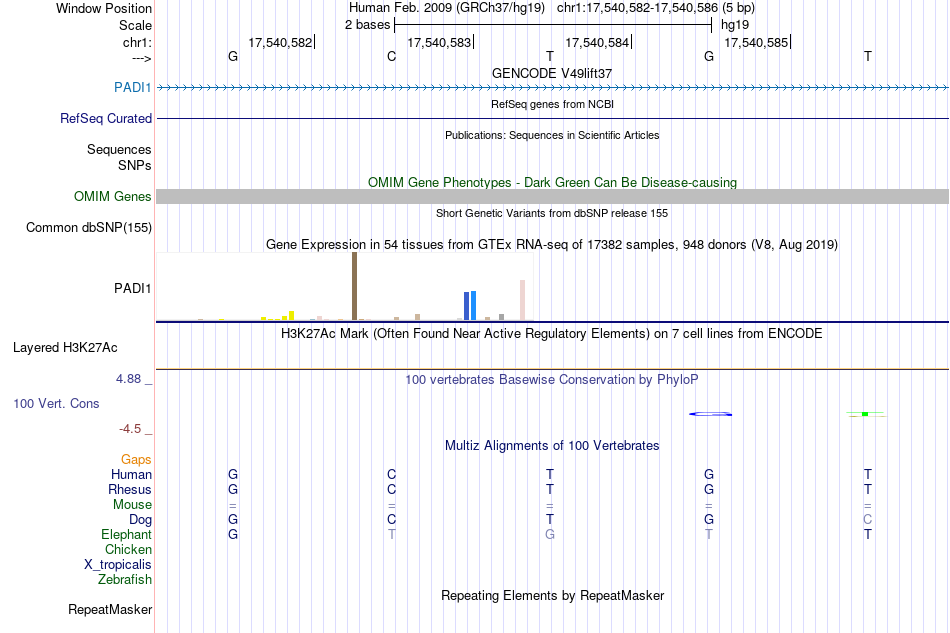This screenshot has height=633, width=950.
Task: Click the Human Feb. 2009 (GRCh37/hg19) title
Action: 447,8
